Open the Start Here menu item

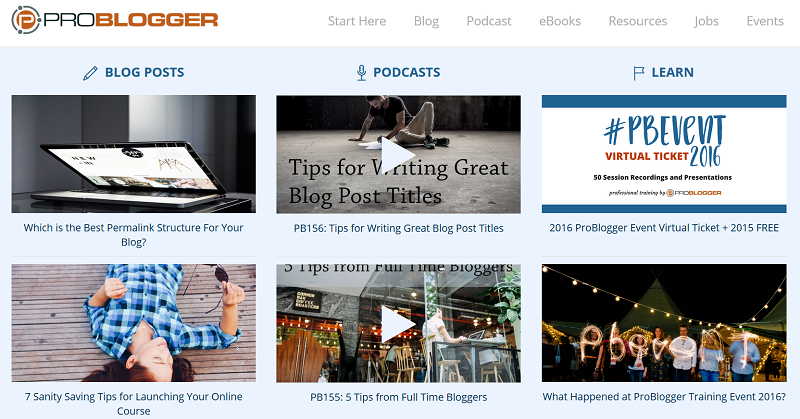pos(357,21)
